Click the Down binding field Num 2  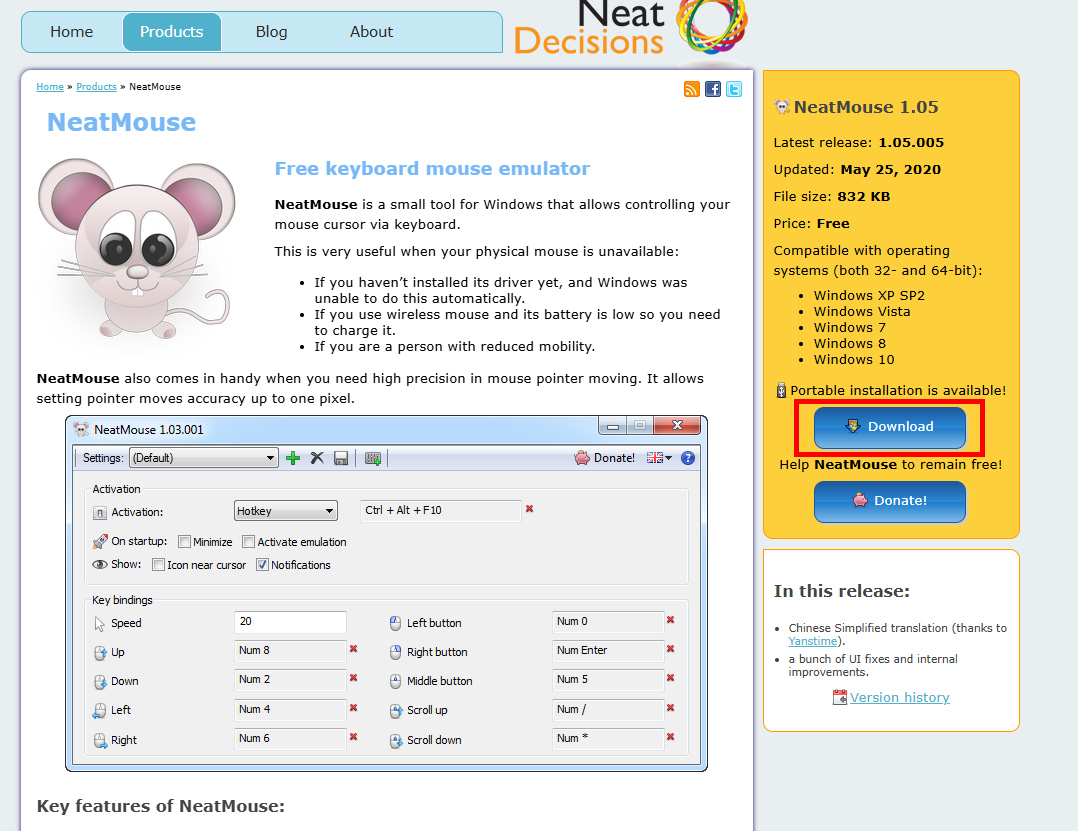pos(290,679)
